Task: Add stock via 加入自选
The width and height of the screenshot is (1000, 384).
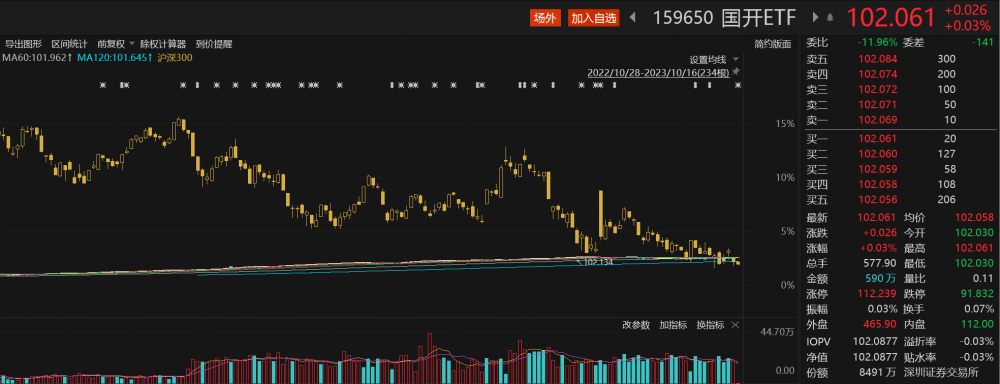Action: [x=594, y=18]
